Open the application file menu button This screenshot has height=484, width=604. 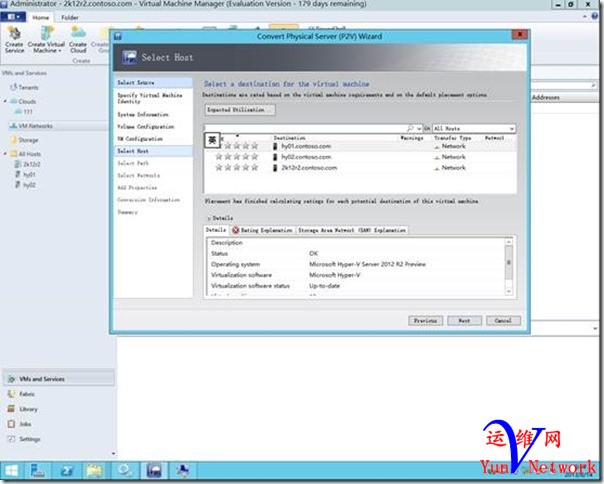(x=13, y=17)
